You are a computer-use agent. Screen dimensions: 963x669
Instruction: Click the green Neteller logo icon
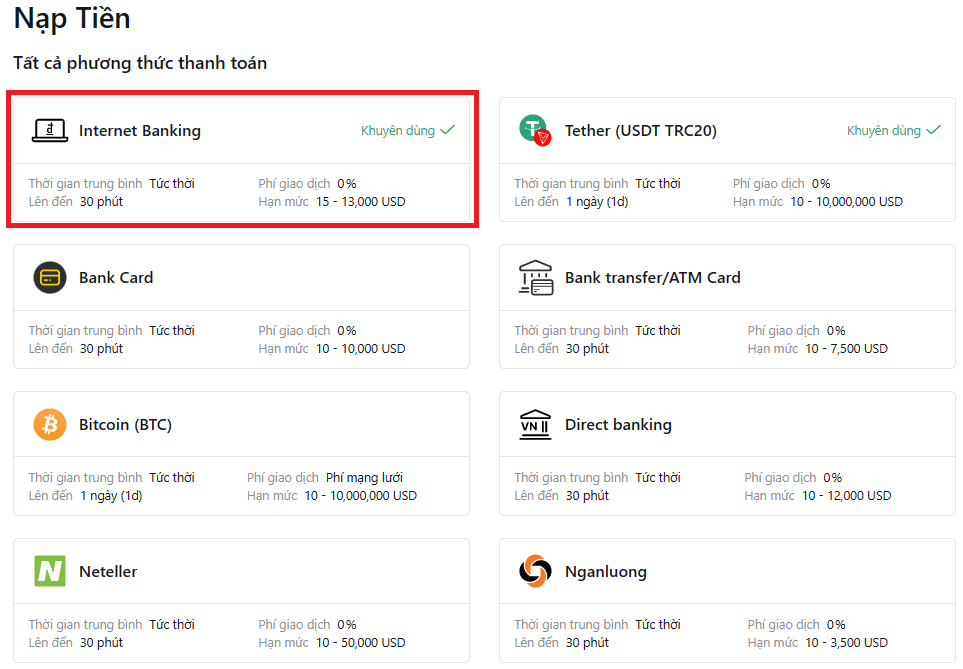(x=50, y=571)
